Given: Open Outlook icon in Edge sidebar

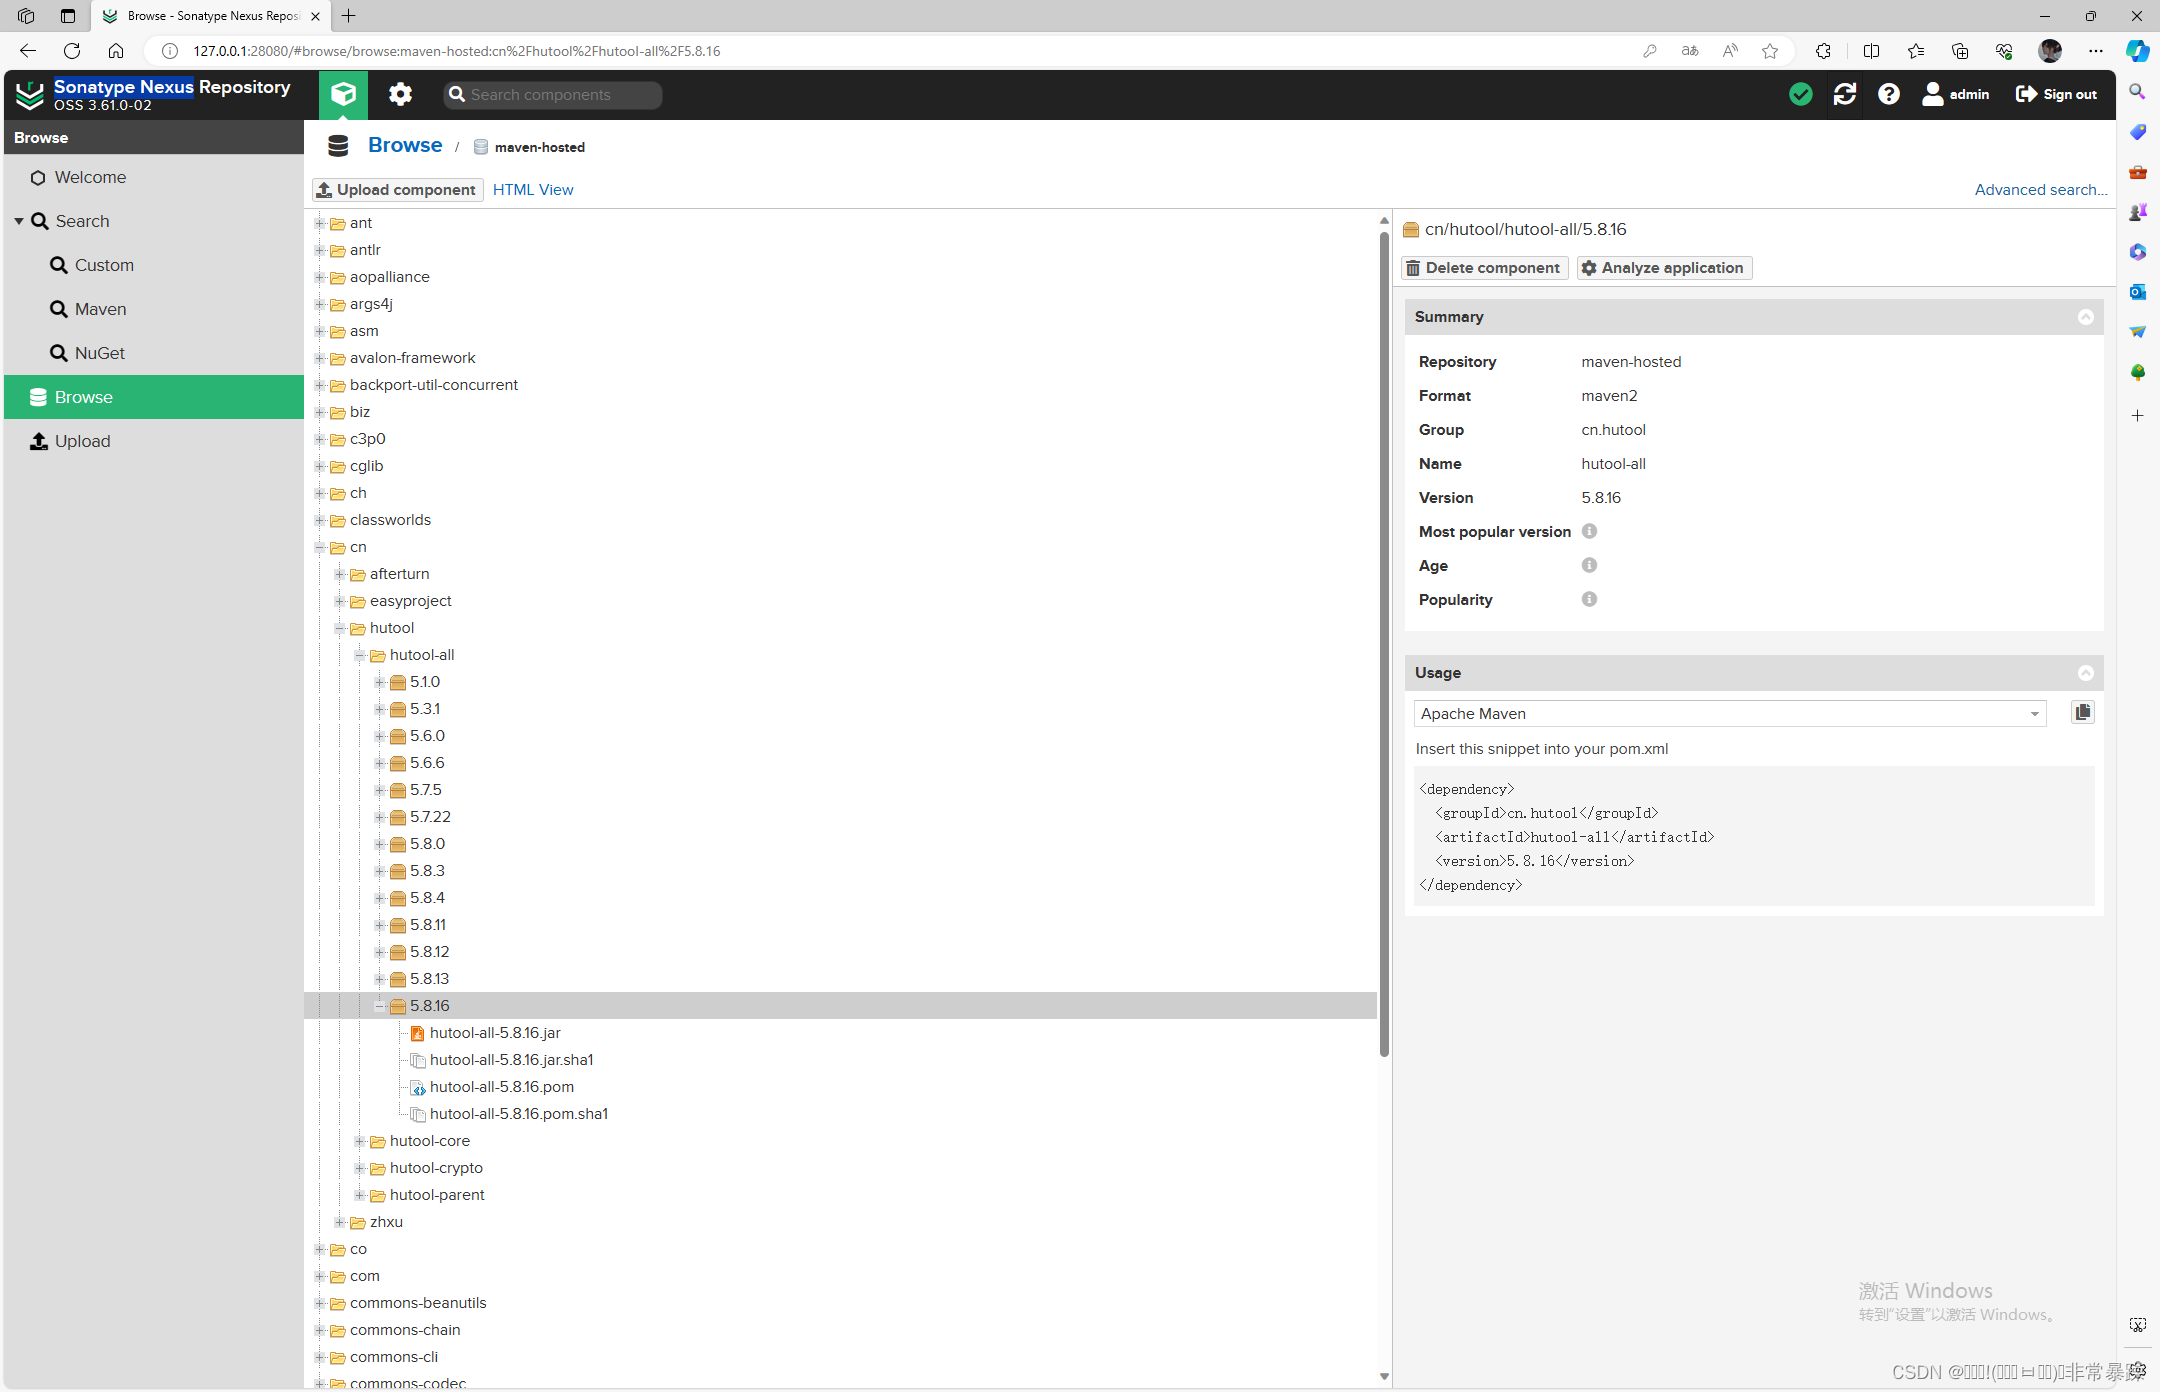Looking at the screenshot, I should tap(2138, 291).
